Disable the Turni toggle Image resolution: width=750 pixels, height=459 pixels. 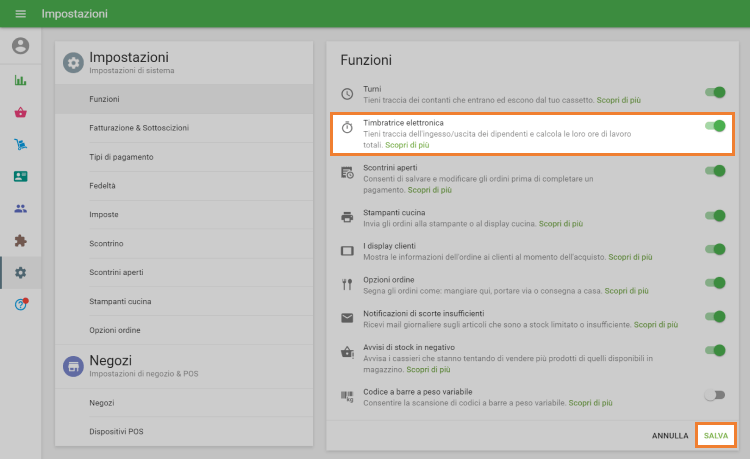(x=715, y=92)
